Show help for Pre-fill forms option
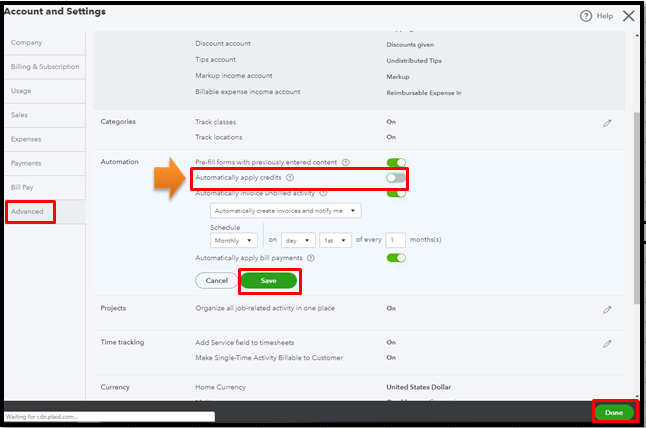Image resolution: width=646 pixels, height=428 pixels. point(346,162)
